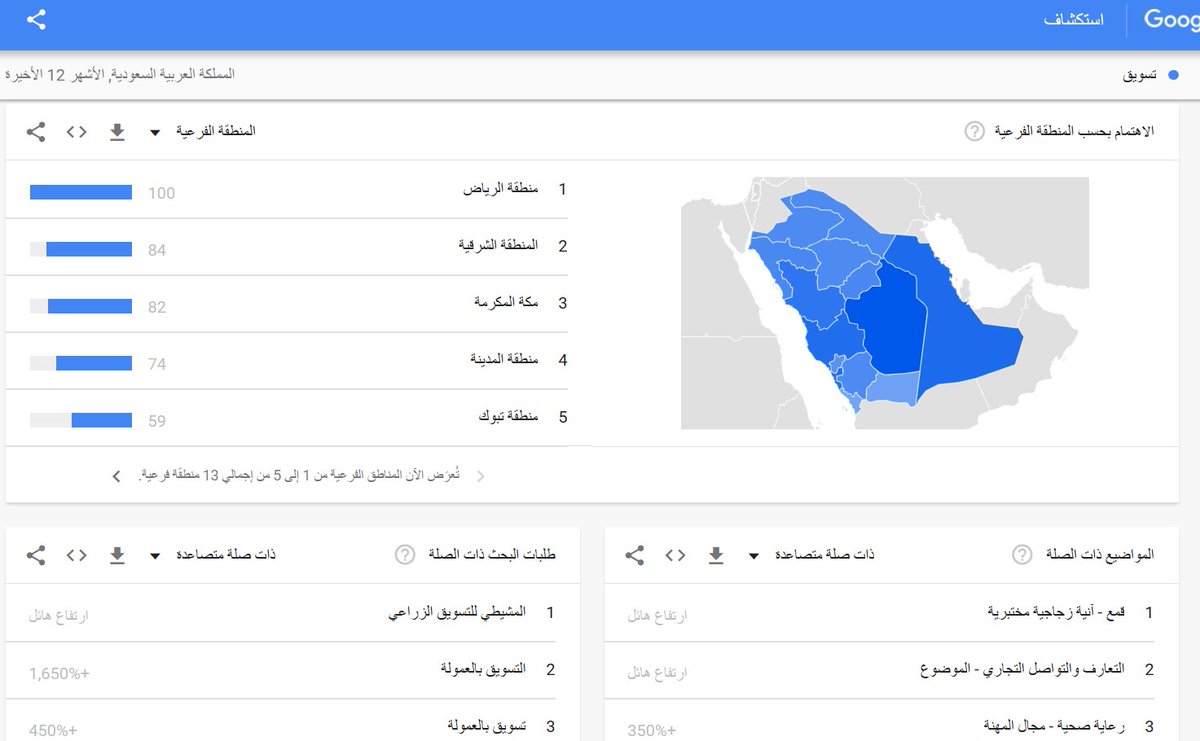Open help for طلبات البحث ذات الصلة

pyautogui.click(x=404, y=555)
